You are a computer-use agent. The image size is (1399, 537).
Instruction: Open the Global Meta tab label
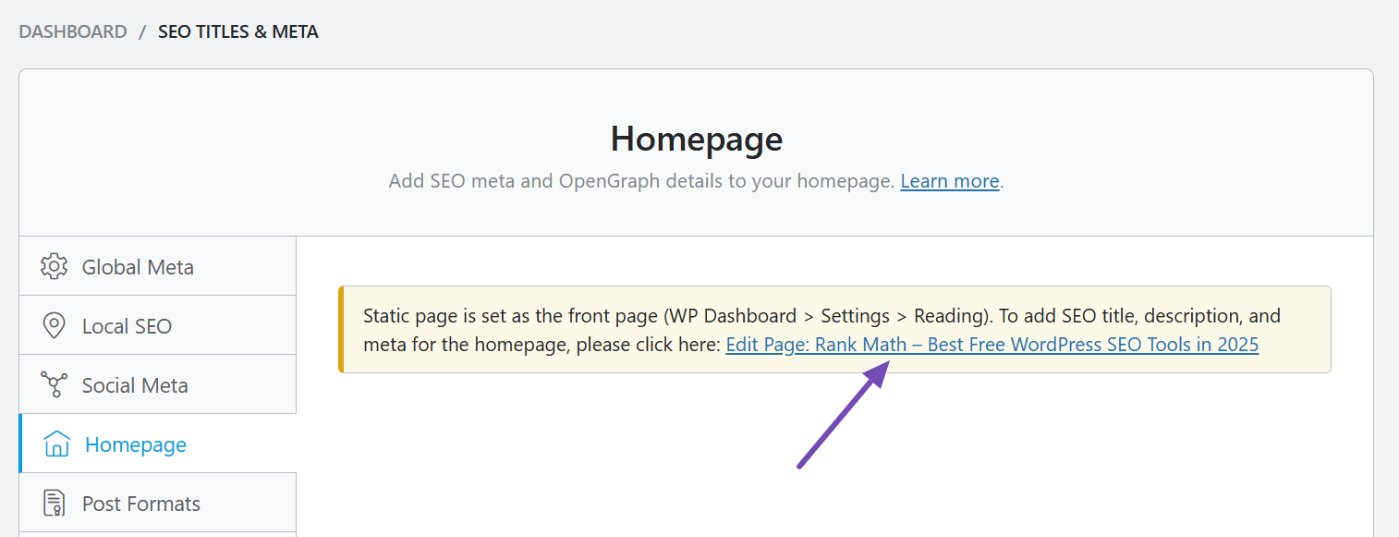(138, 267)
